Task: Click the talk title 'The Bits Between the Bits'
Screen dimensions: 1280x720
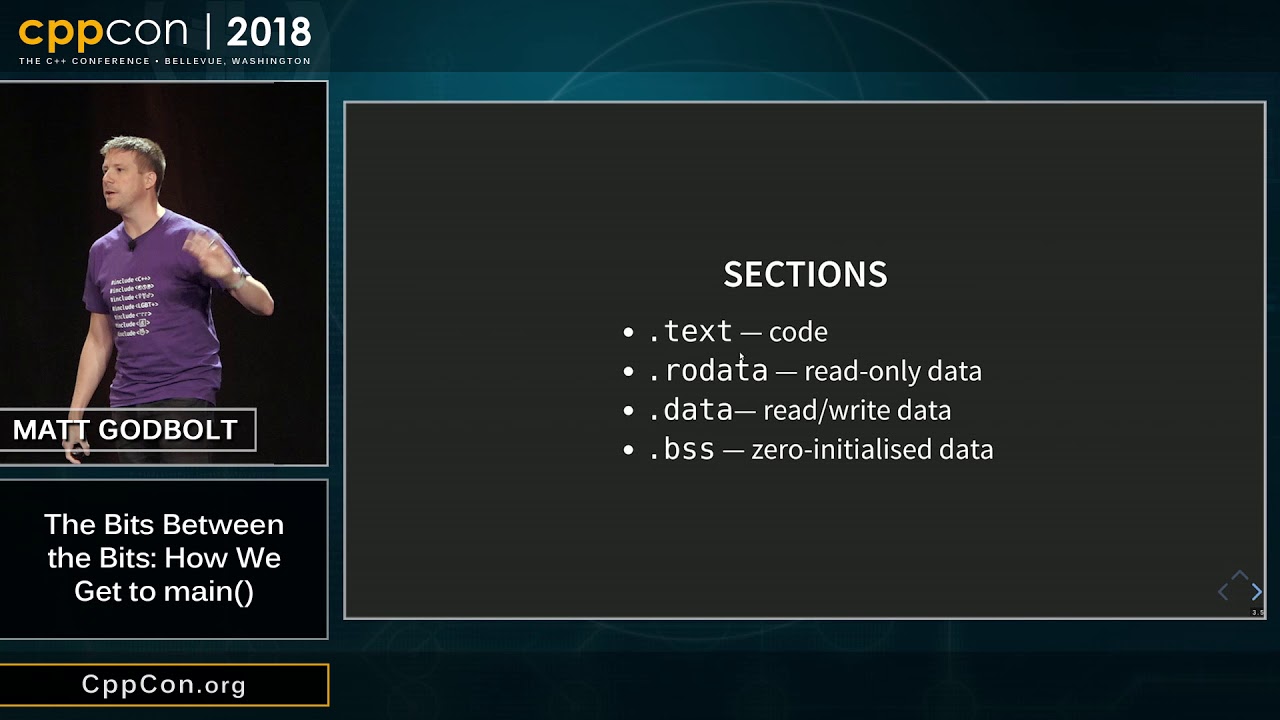Action: click(x=164, y=558)
